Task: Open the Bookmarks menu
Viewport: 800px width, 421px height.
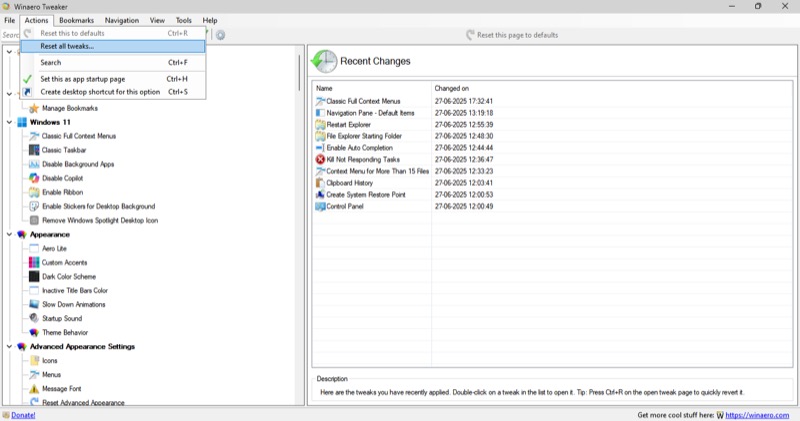Action: coord(77,20)
